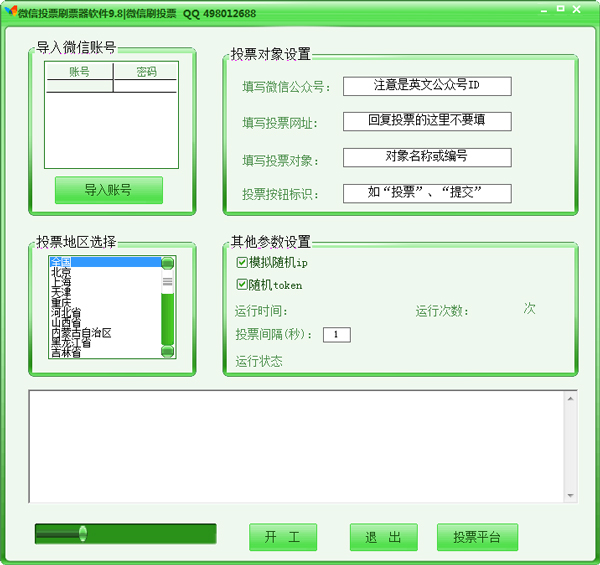Click the 填写投票网址 text box

(426, 121)
